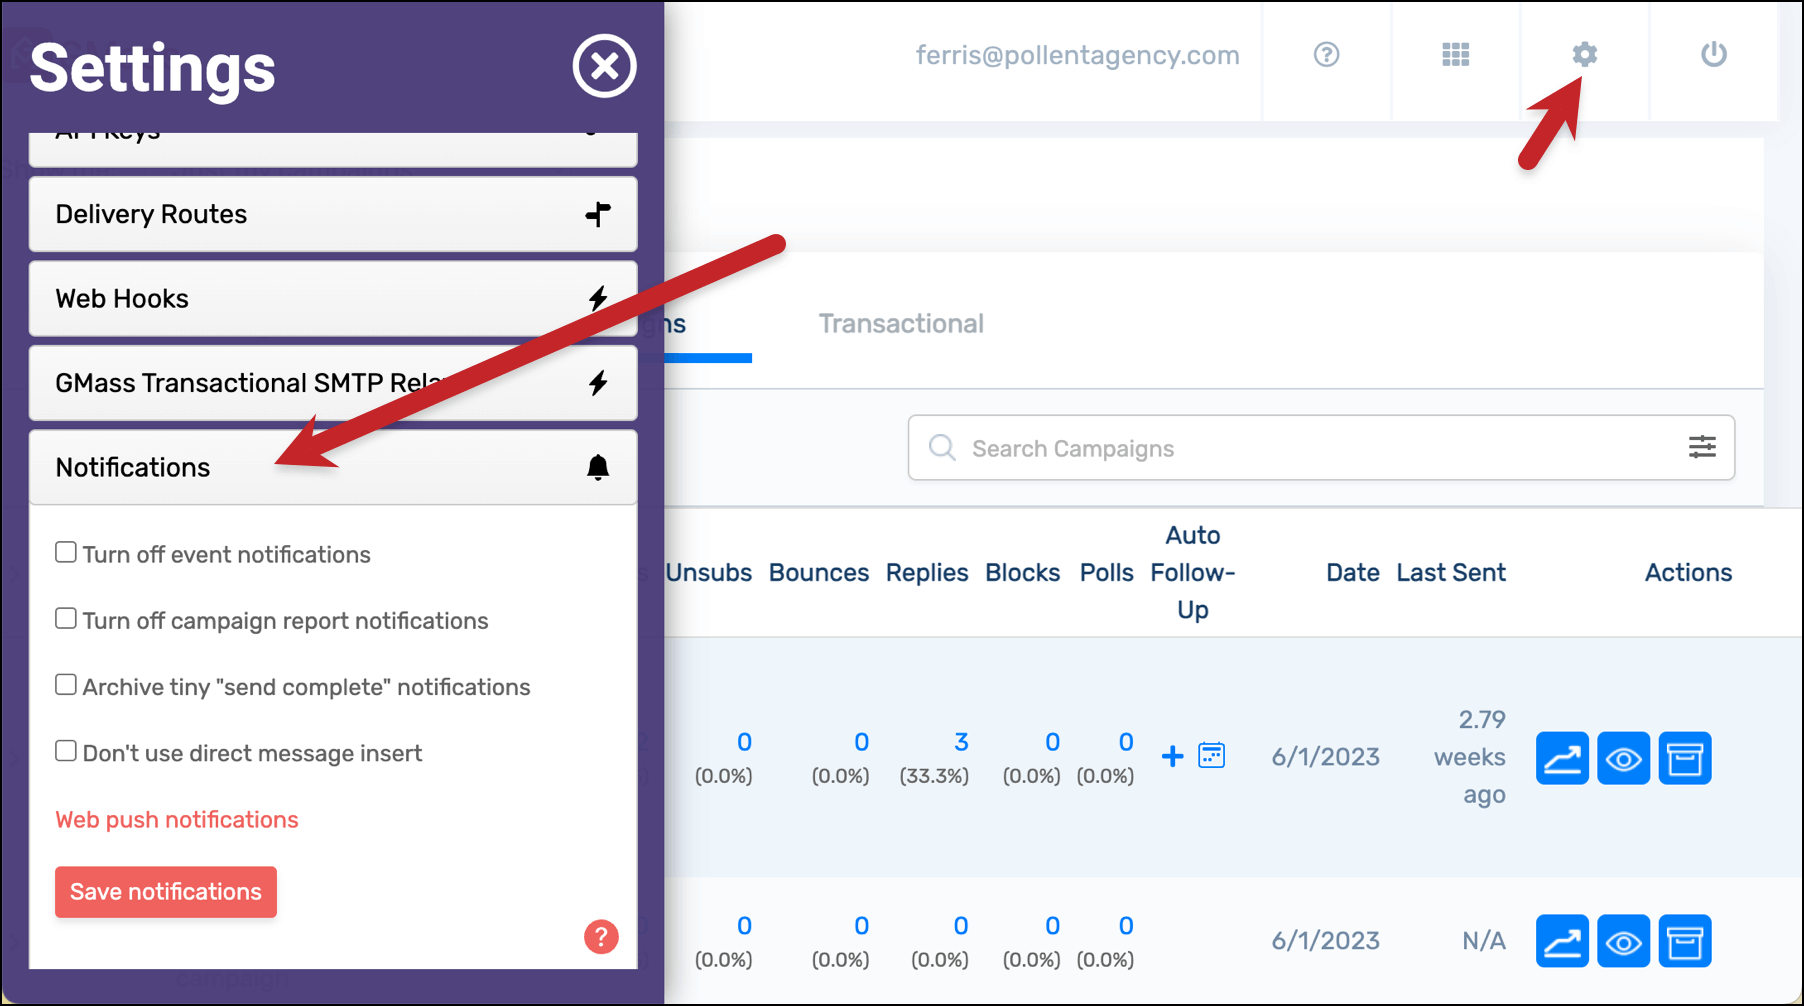Click the Notifications bell icon

coord(598,467)
